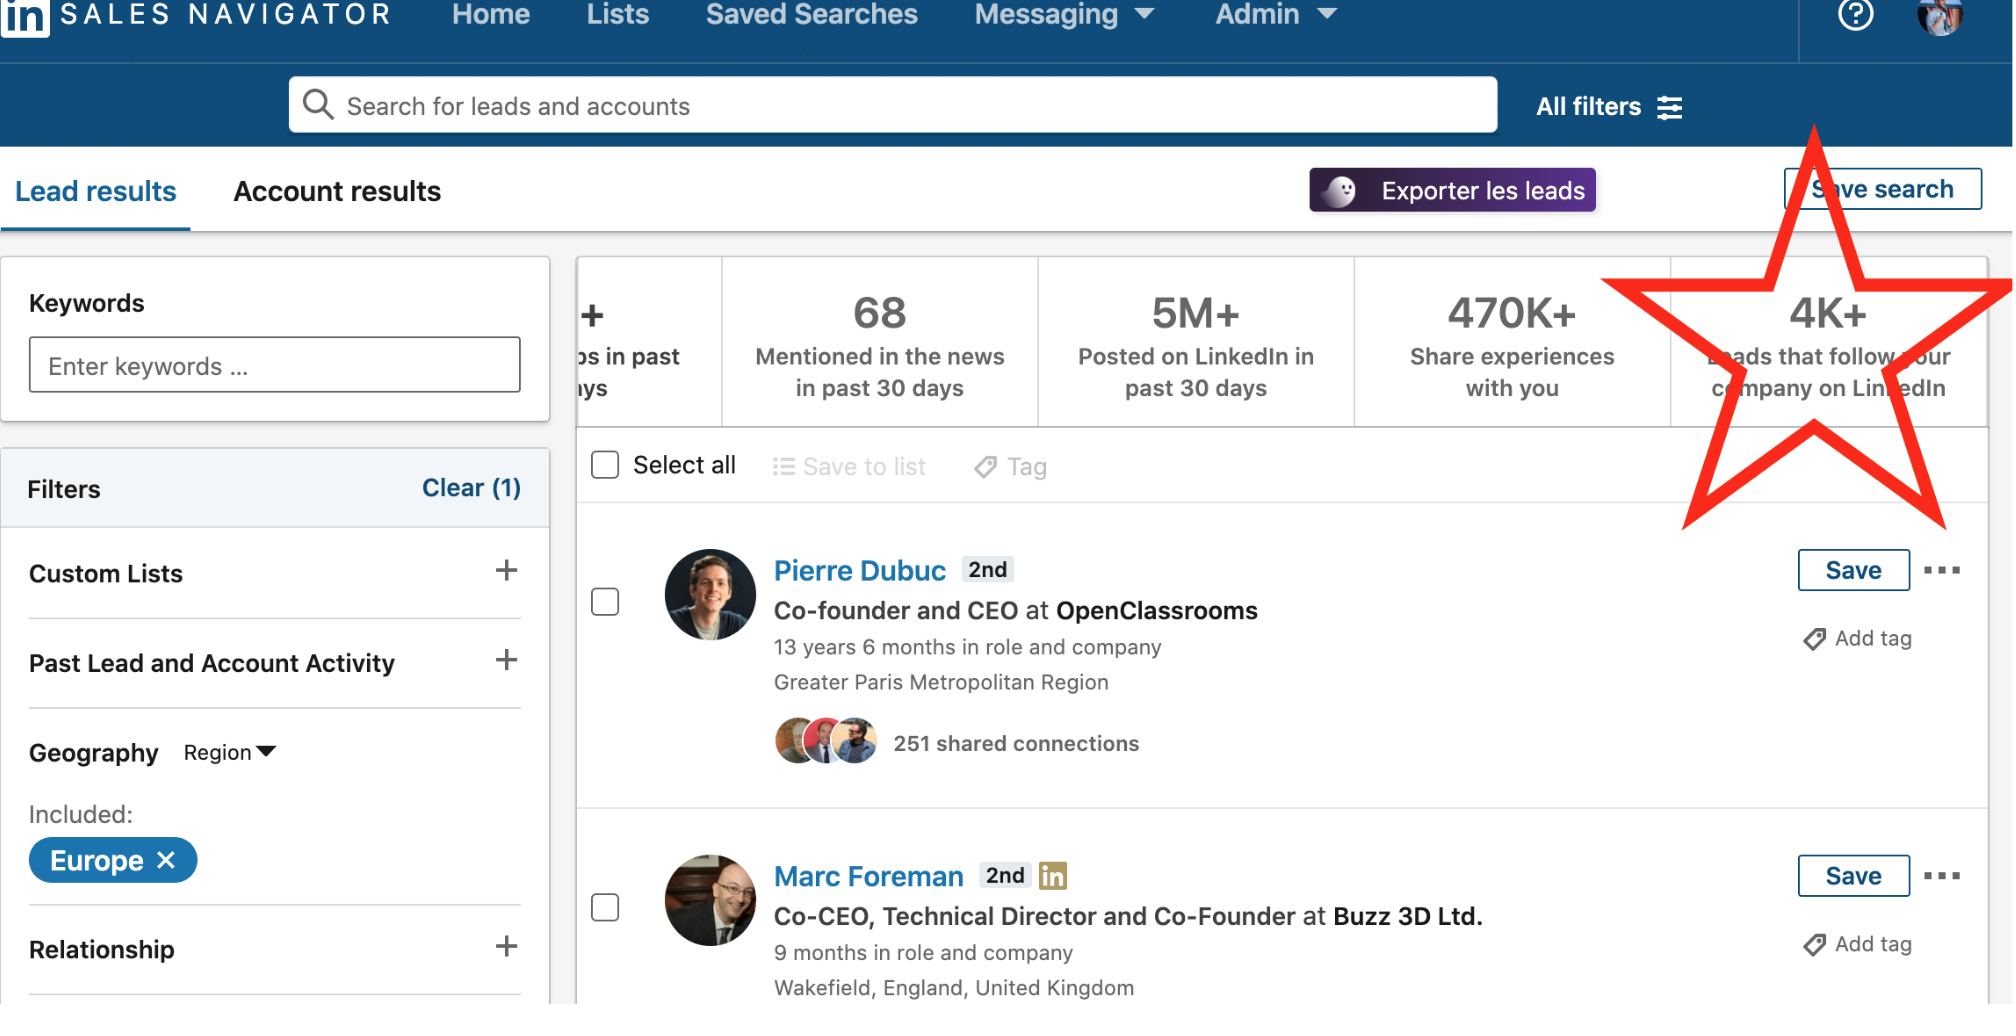
Task: Open Marc Foreman's profile photo
Action: [x=710, y=900]
